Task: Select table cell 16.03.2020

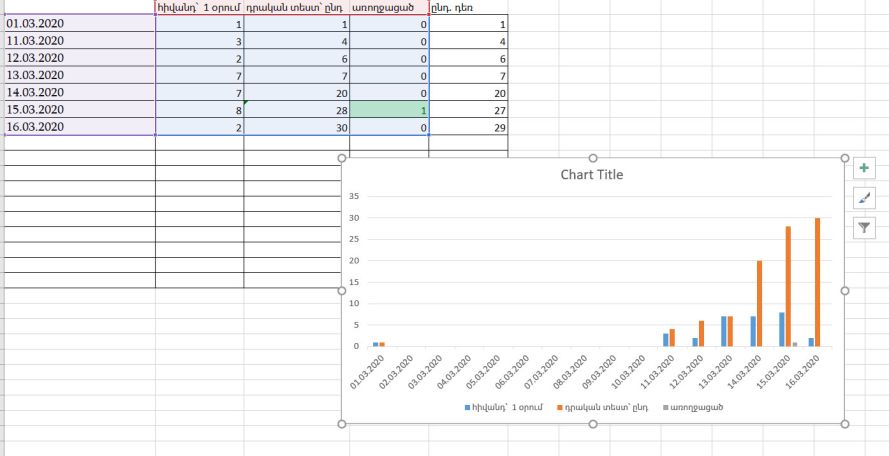Action: click(79, 126)
